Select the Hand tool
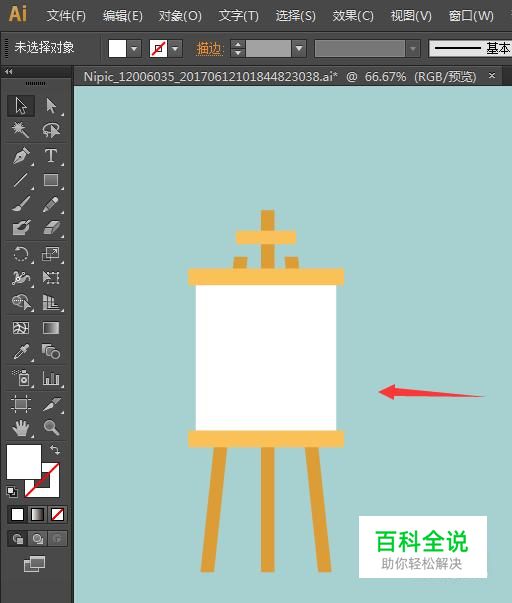The width and height of the screenshot is (512, 603). click(x=21, y=428)
